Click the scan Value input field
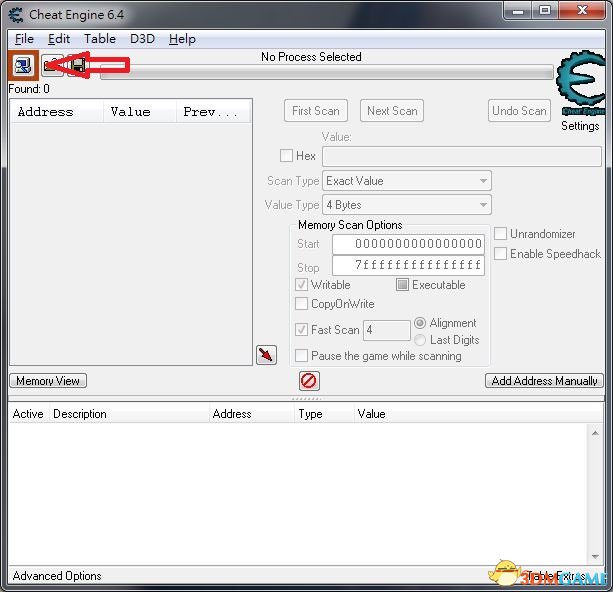This screenshot has width=613, height=592. (x=462, y=156)
